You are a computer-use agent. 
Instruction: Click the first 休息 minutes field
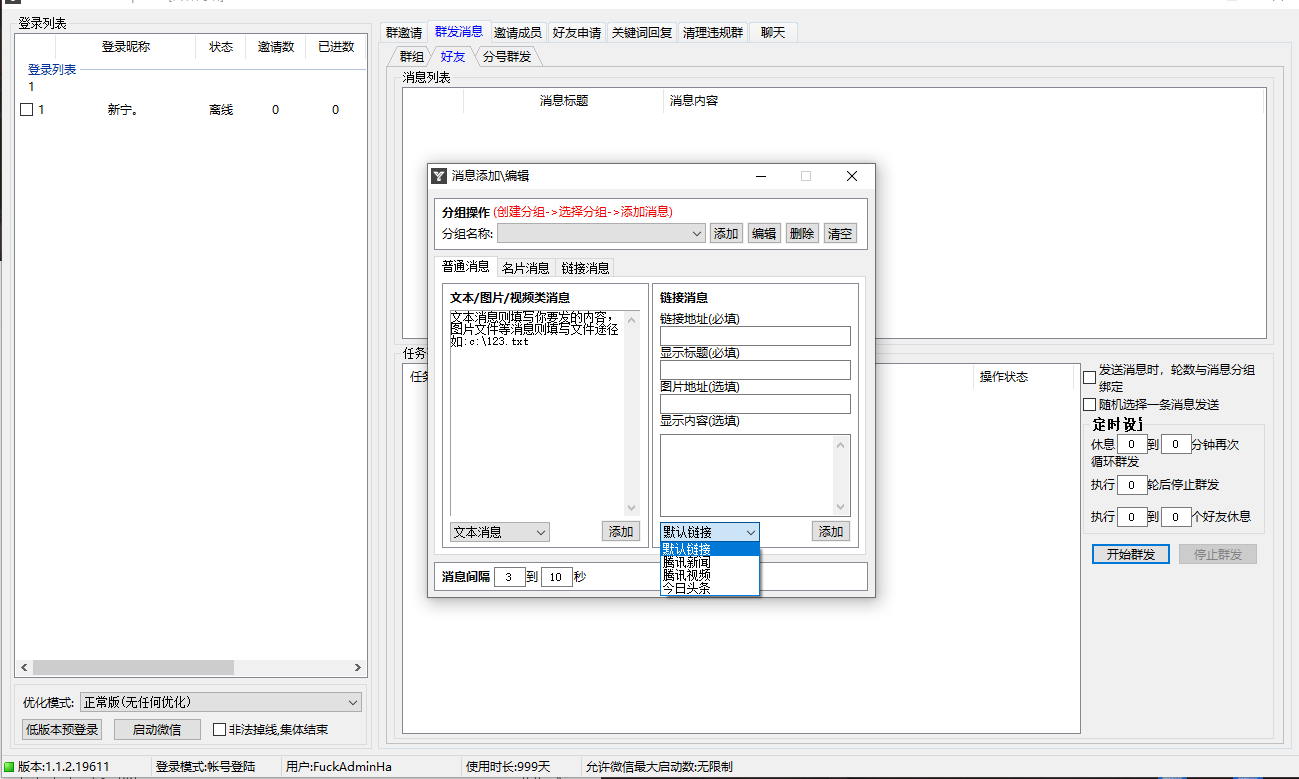point(1131,444)
